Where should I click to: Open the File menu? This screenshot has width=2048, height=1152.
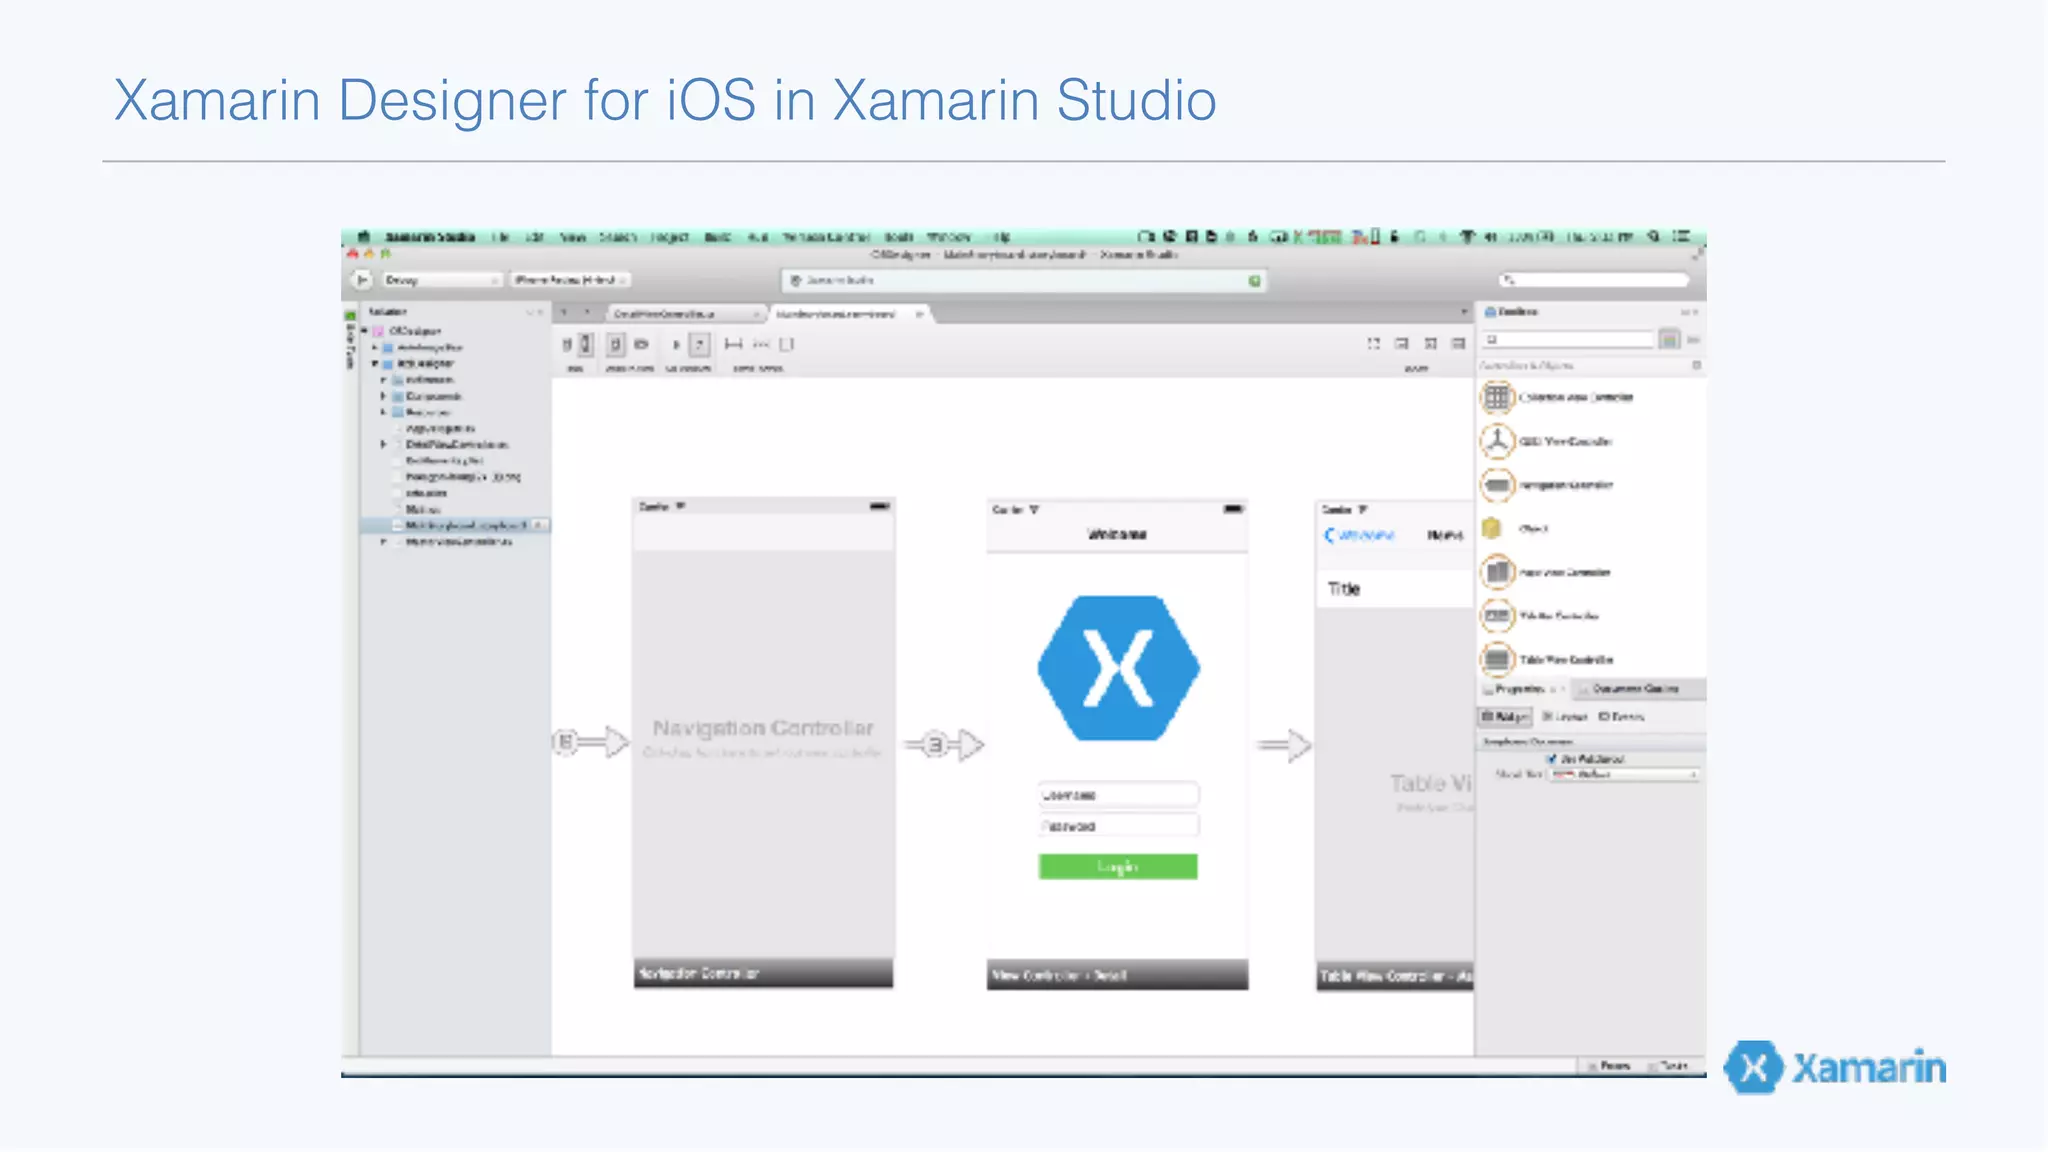click(x=501, y=237)
